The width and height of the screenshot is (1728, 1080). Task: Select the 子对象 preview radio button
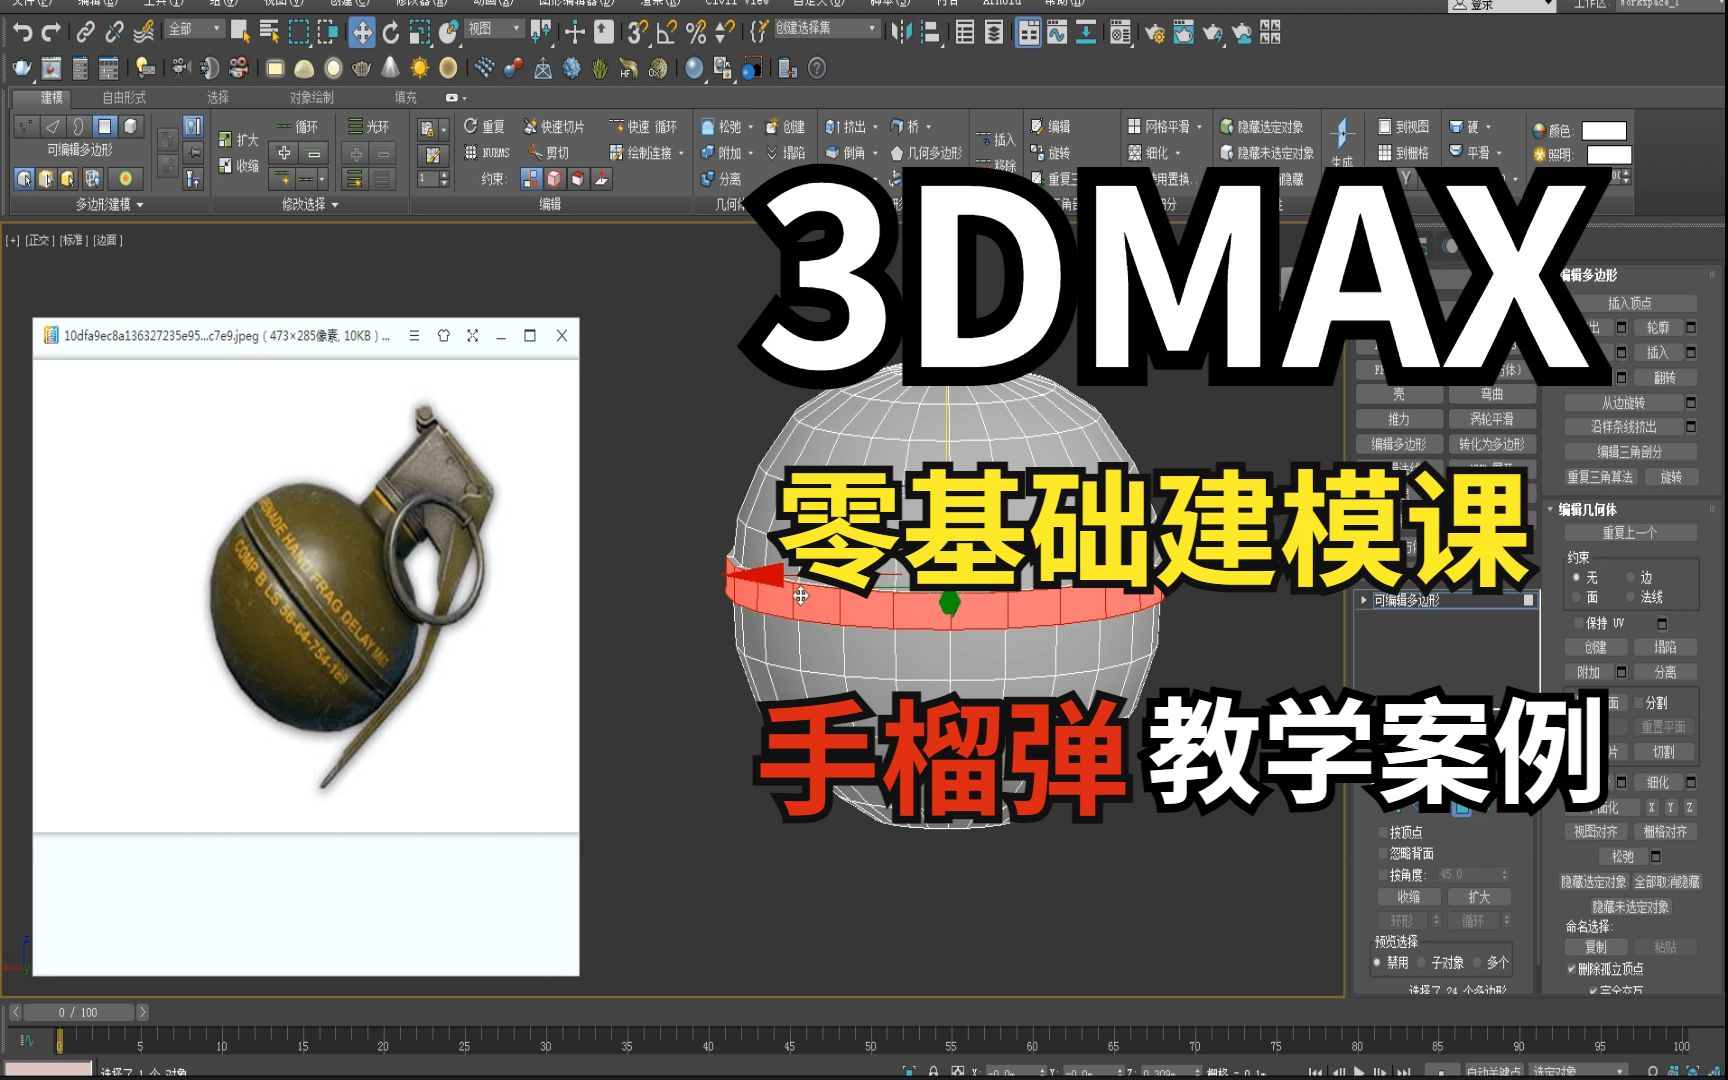1421,962
